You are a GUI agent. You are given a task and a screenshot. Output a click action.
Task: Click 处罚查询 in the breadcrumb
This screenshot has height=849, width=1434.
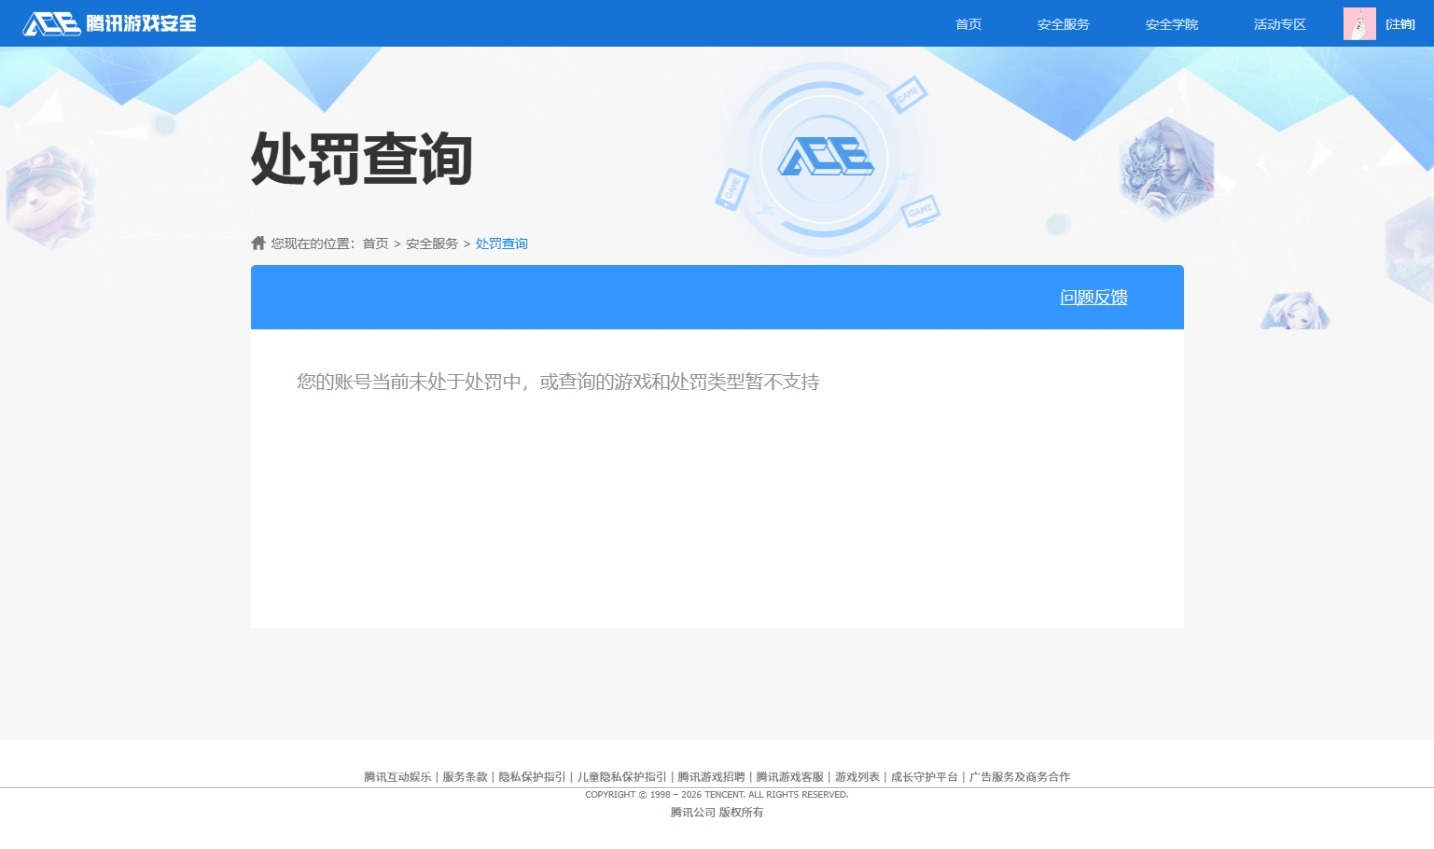pyautogui.click(x=501, y=244)
